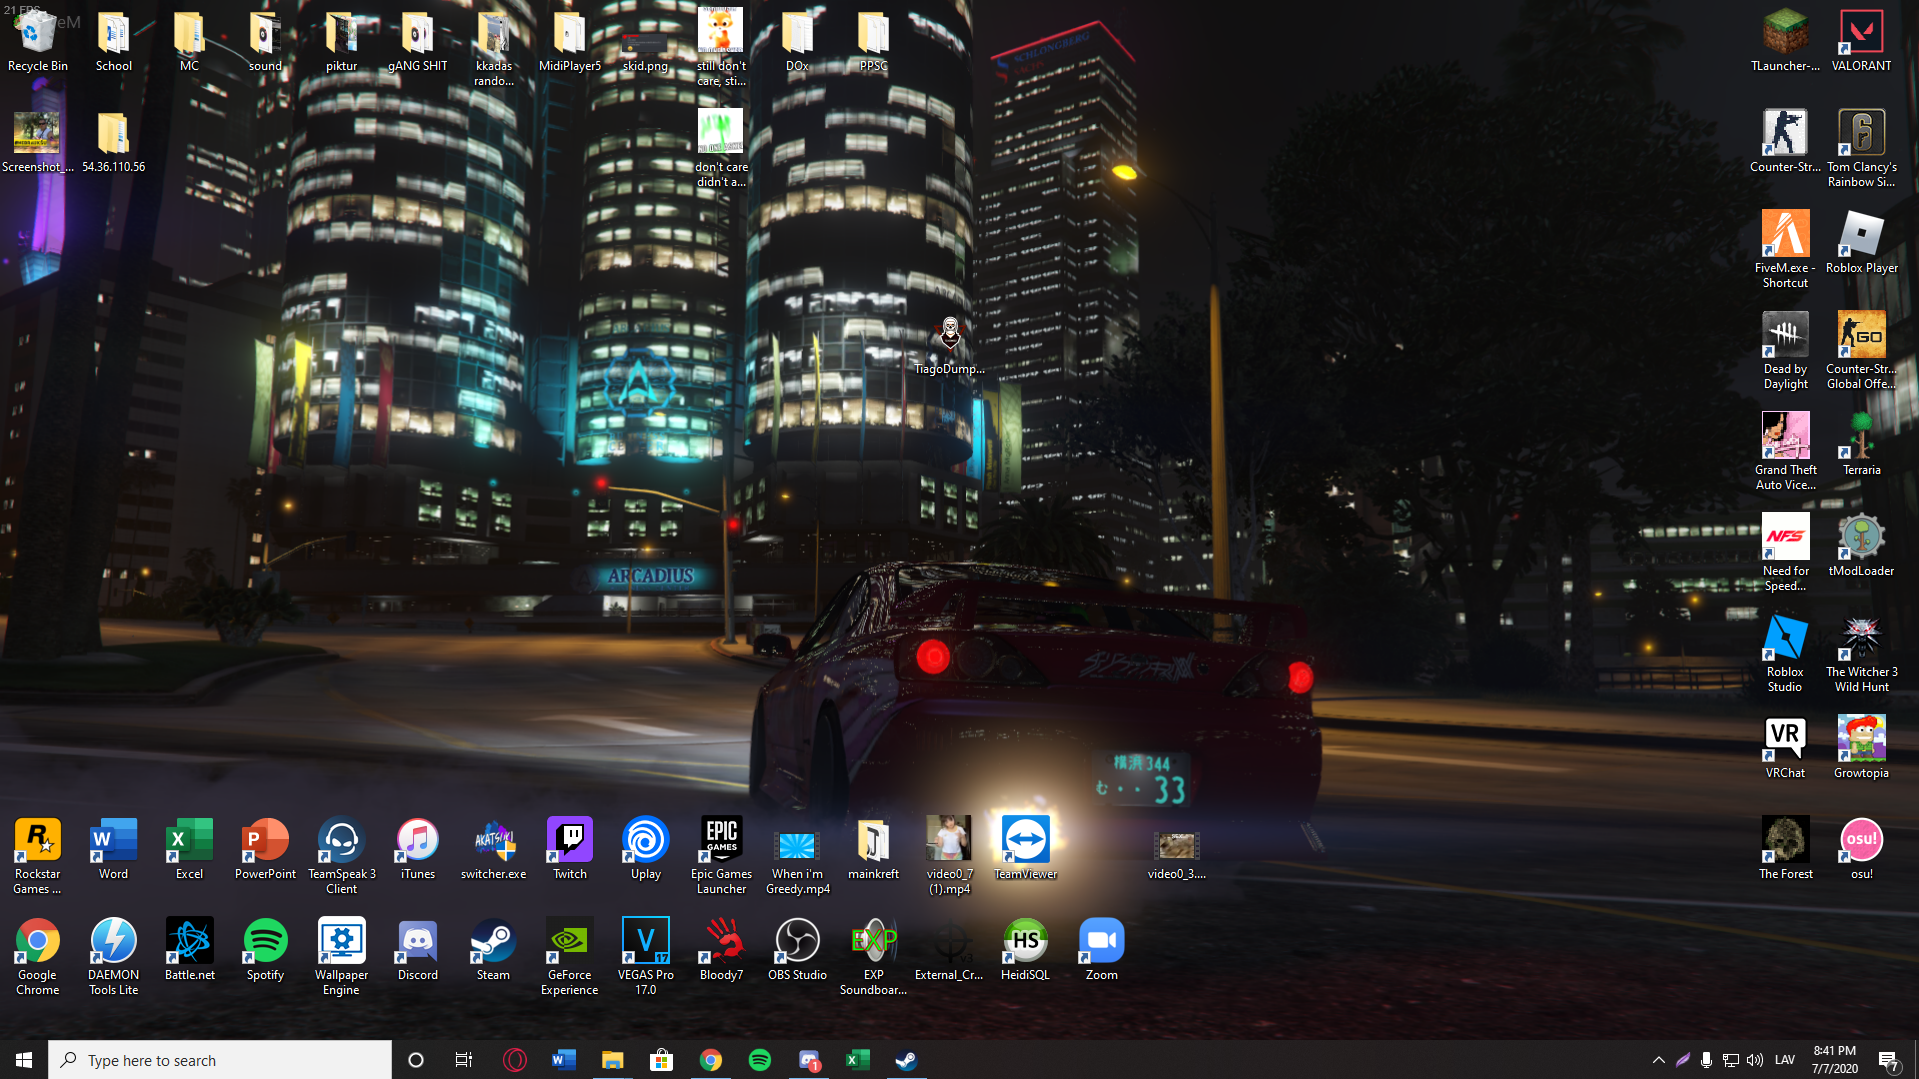This screenshot has width=1919, height=1079.
Task: Select the Bloody7 desktop icon
Action: pos(722,950)
